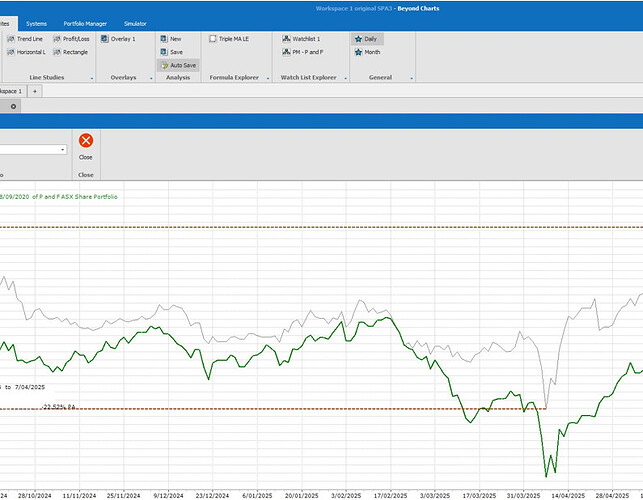
Task: Expand the Watch List Explorer group launcher
Action: coord(345,78)
